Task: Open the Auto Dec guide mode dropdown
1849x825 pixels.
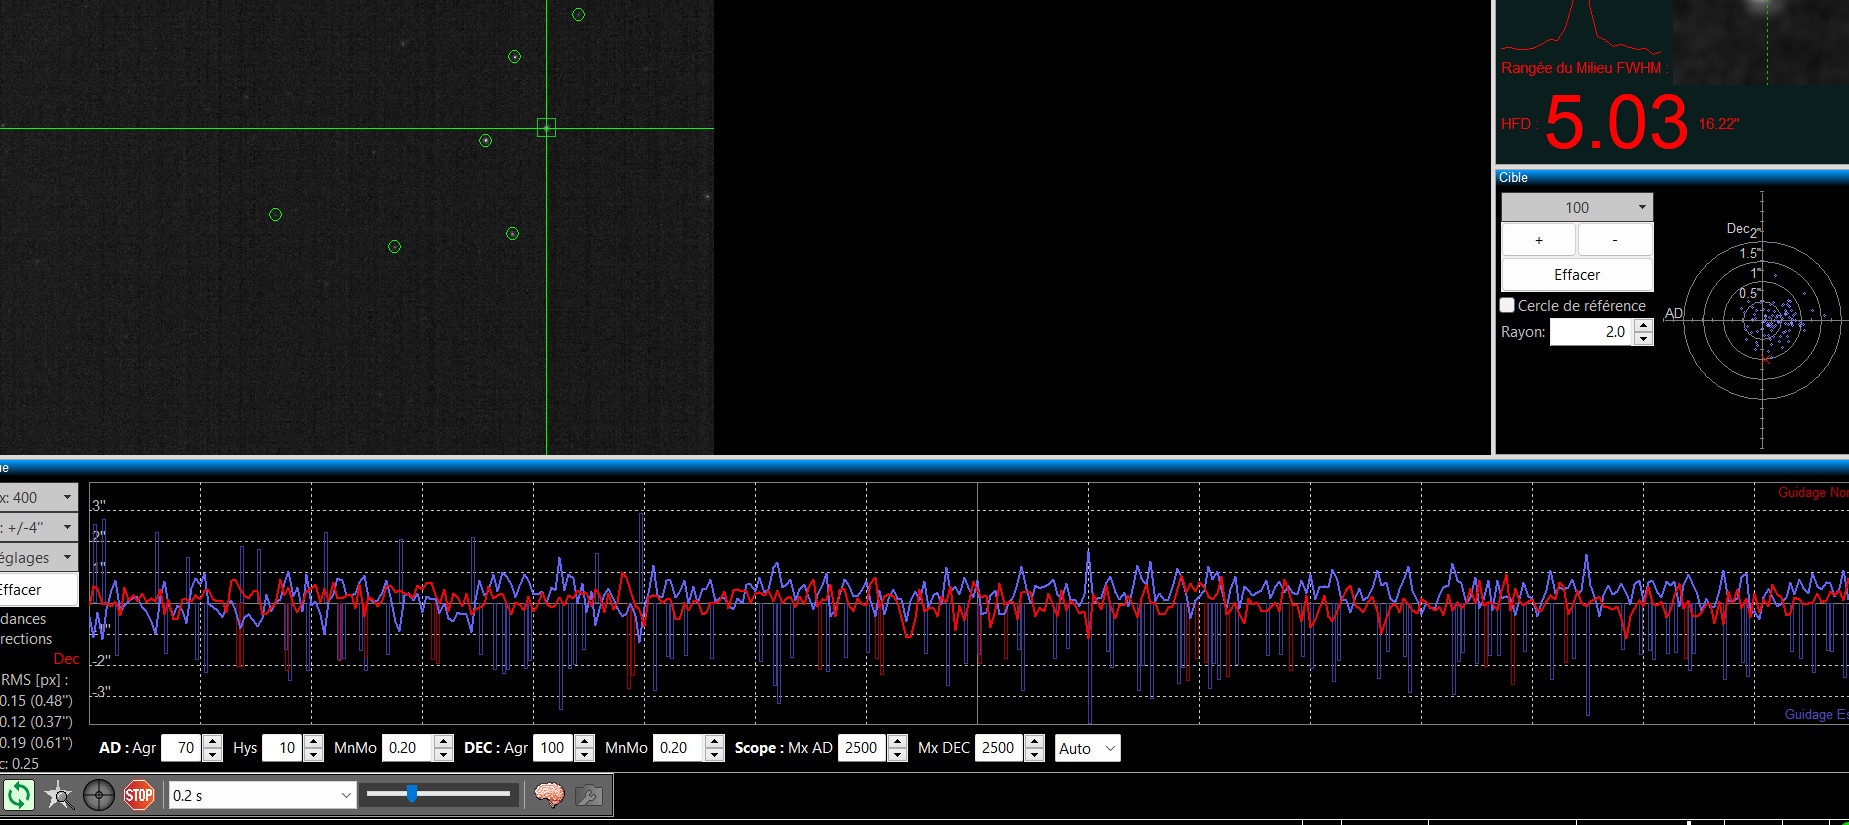Action: click(1088, 748)
